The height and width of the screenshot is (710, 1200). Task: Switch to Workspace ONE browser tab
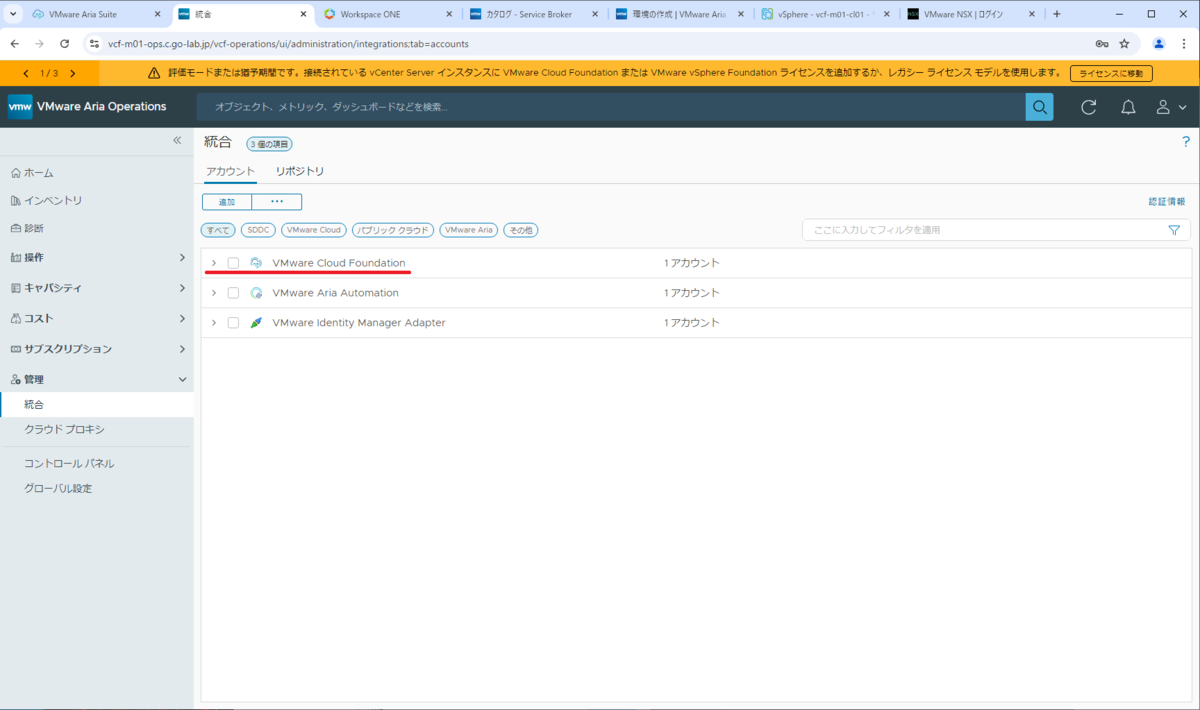386,14
